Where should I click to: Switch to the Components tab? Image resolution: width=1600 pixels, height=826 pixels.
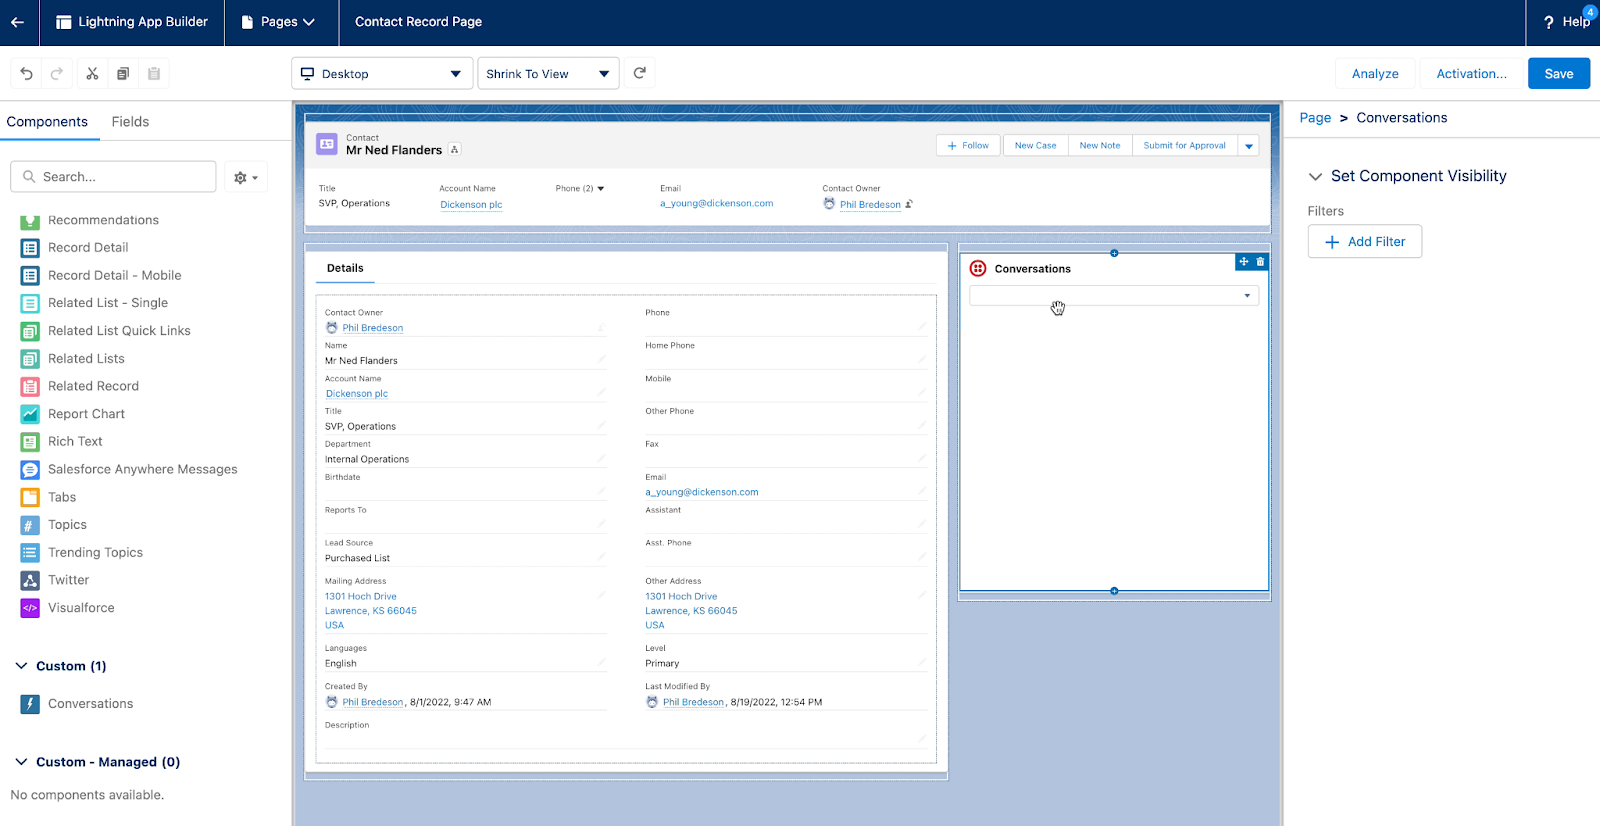tap(47, 122)
